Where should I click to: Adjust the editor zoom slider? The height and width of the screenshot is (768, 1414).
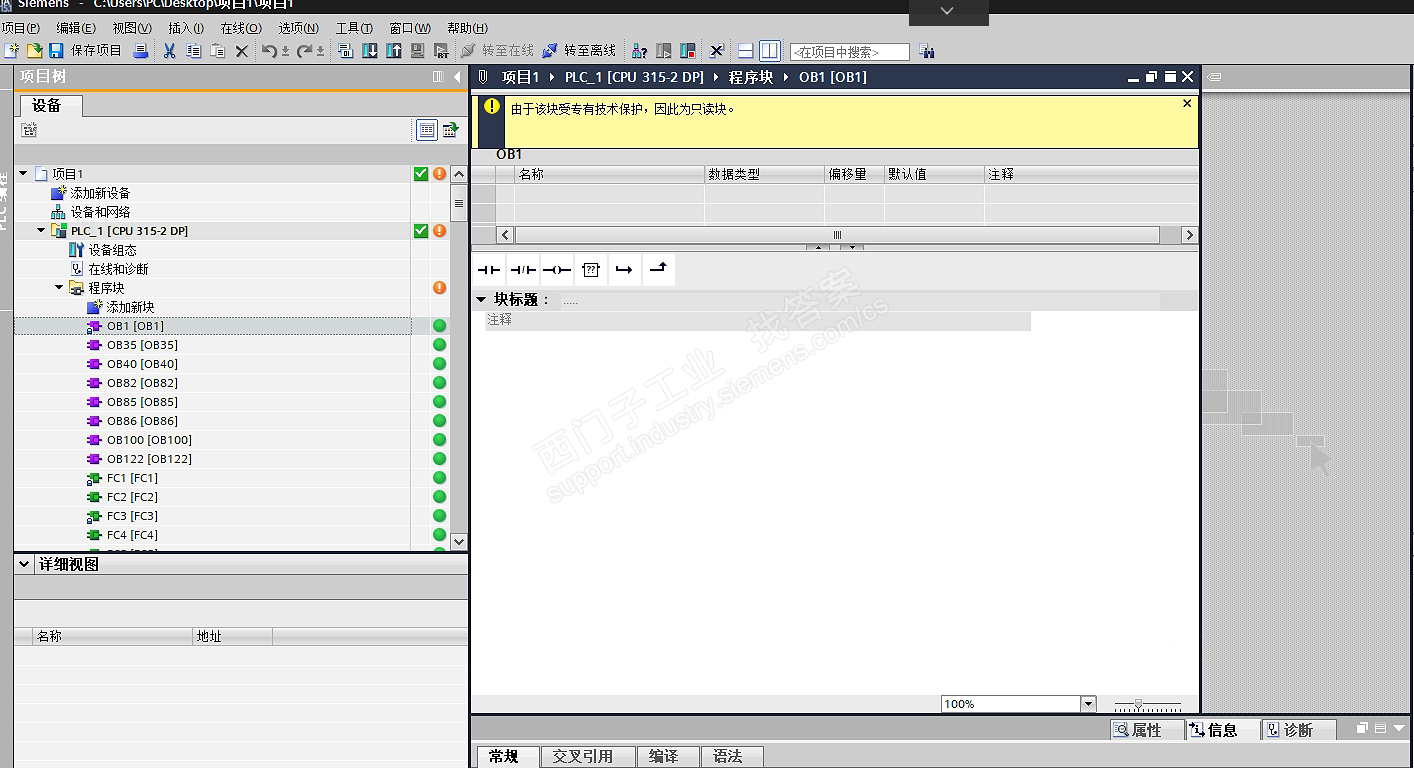[x=1148, y=705]
